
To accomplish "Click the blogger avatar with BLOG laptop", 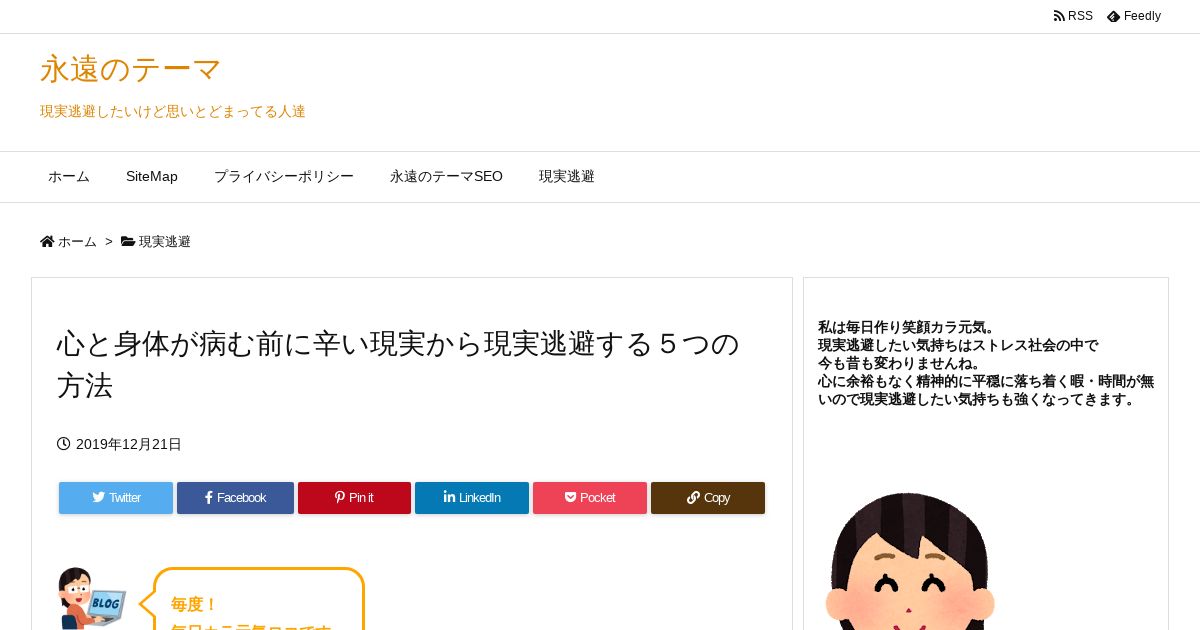I will 91,598.
